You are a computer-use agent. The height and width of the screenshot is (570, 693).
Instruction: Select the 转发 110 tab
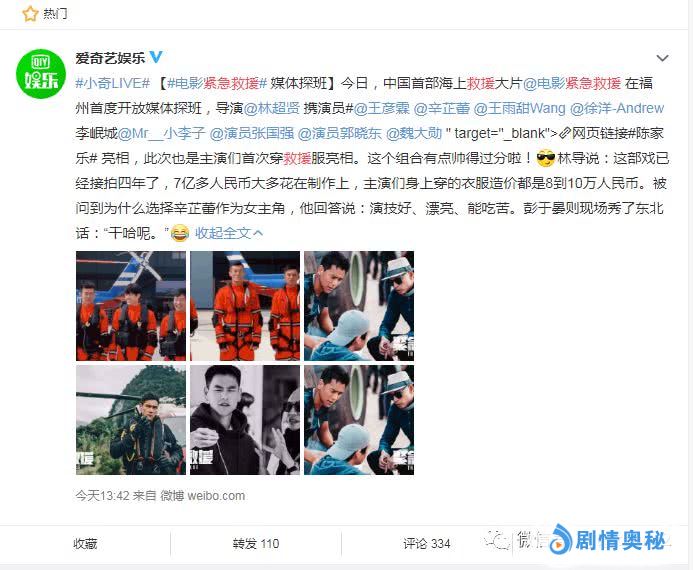click(256, 543)
